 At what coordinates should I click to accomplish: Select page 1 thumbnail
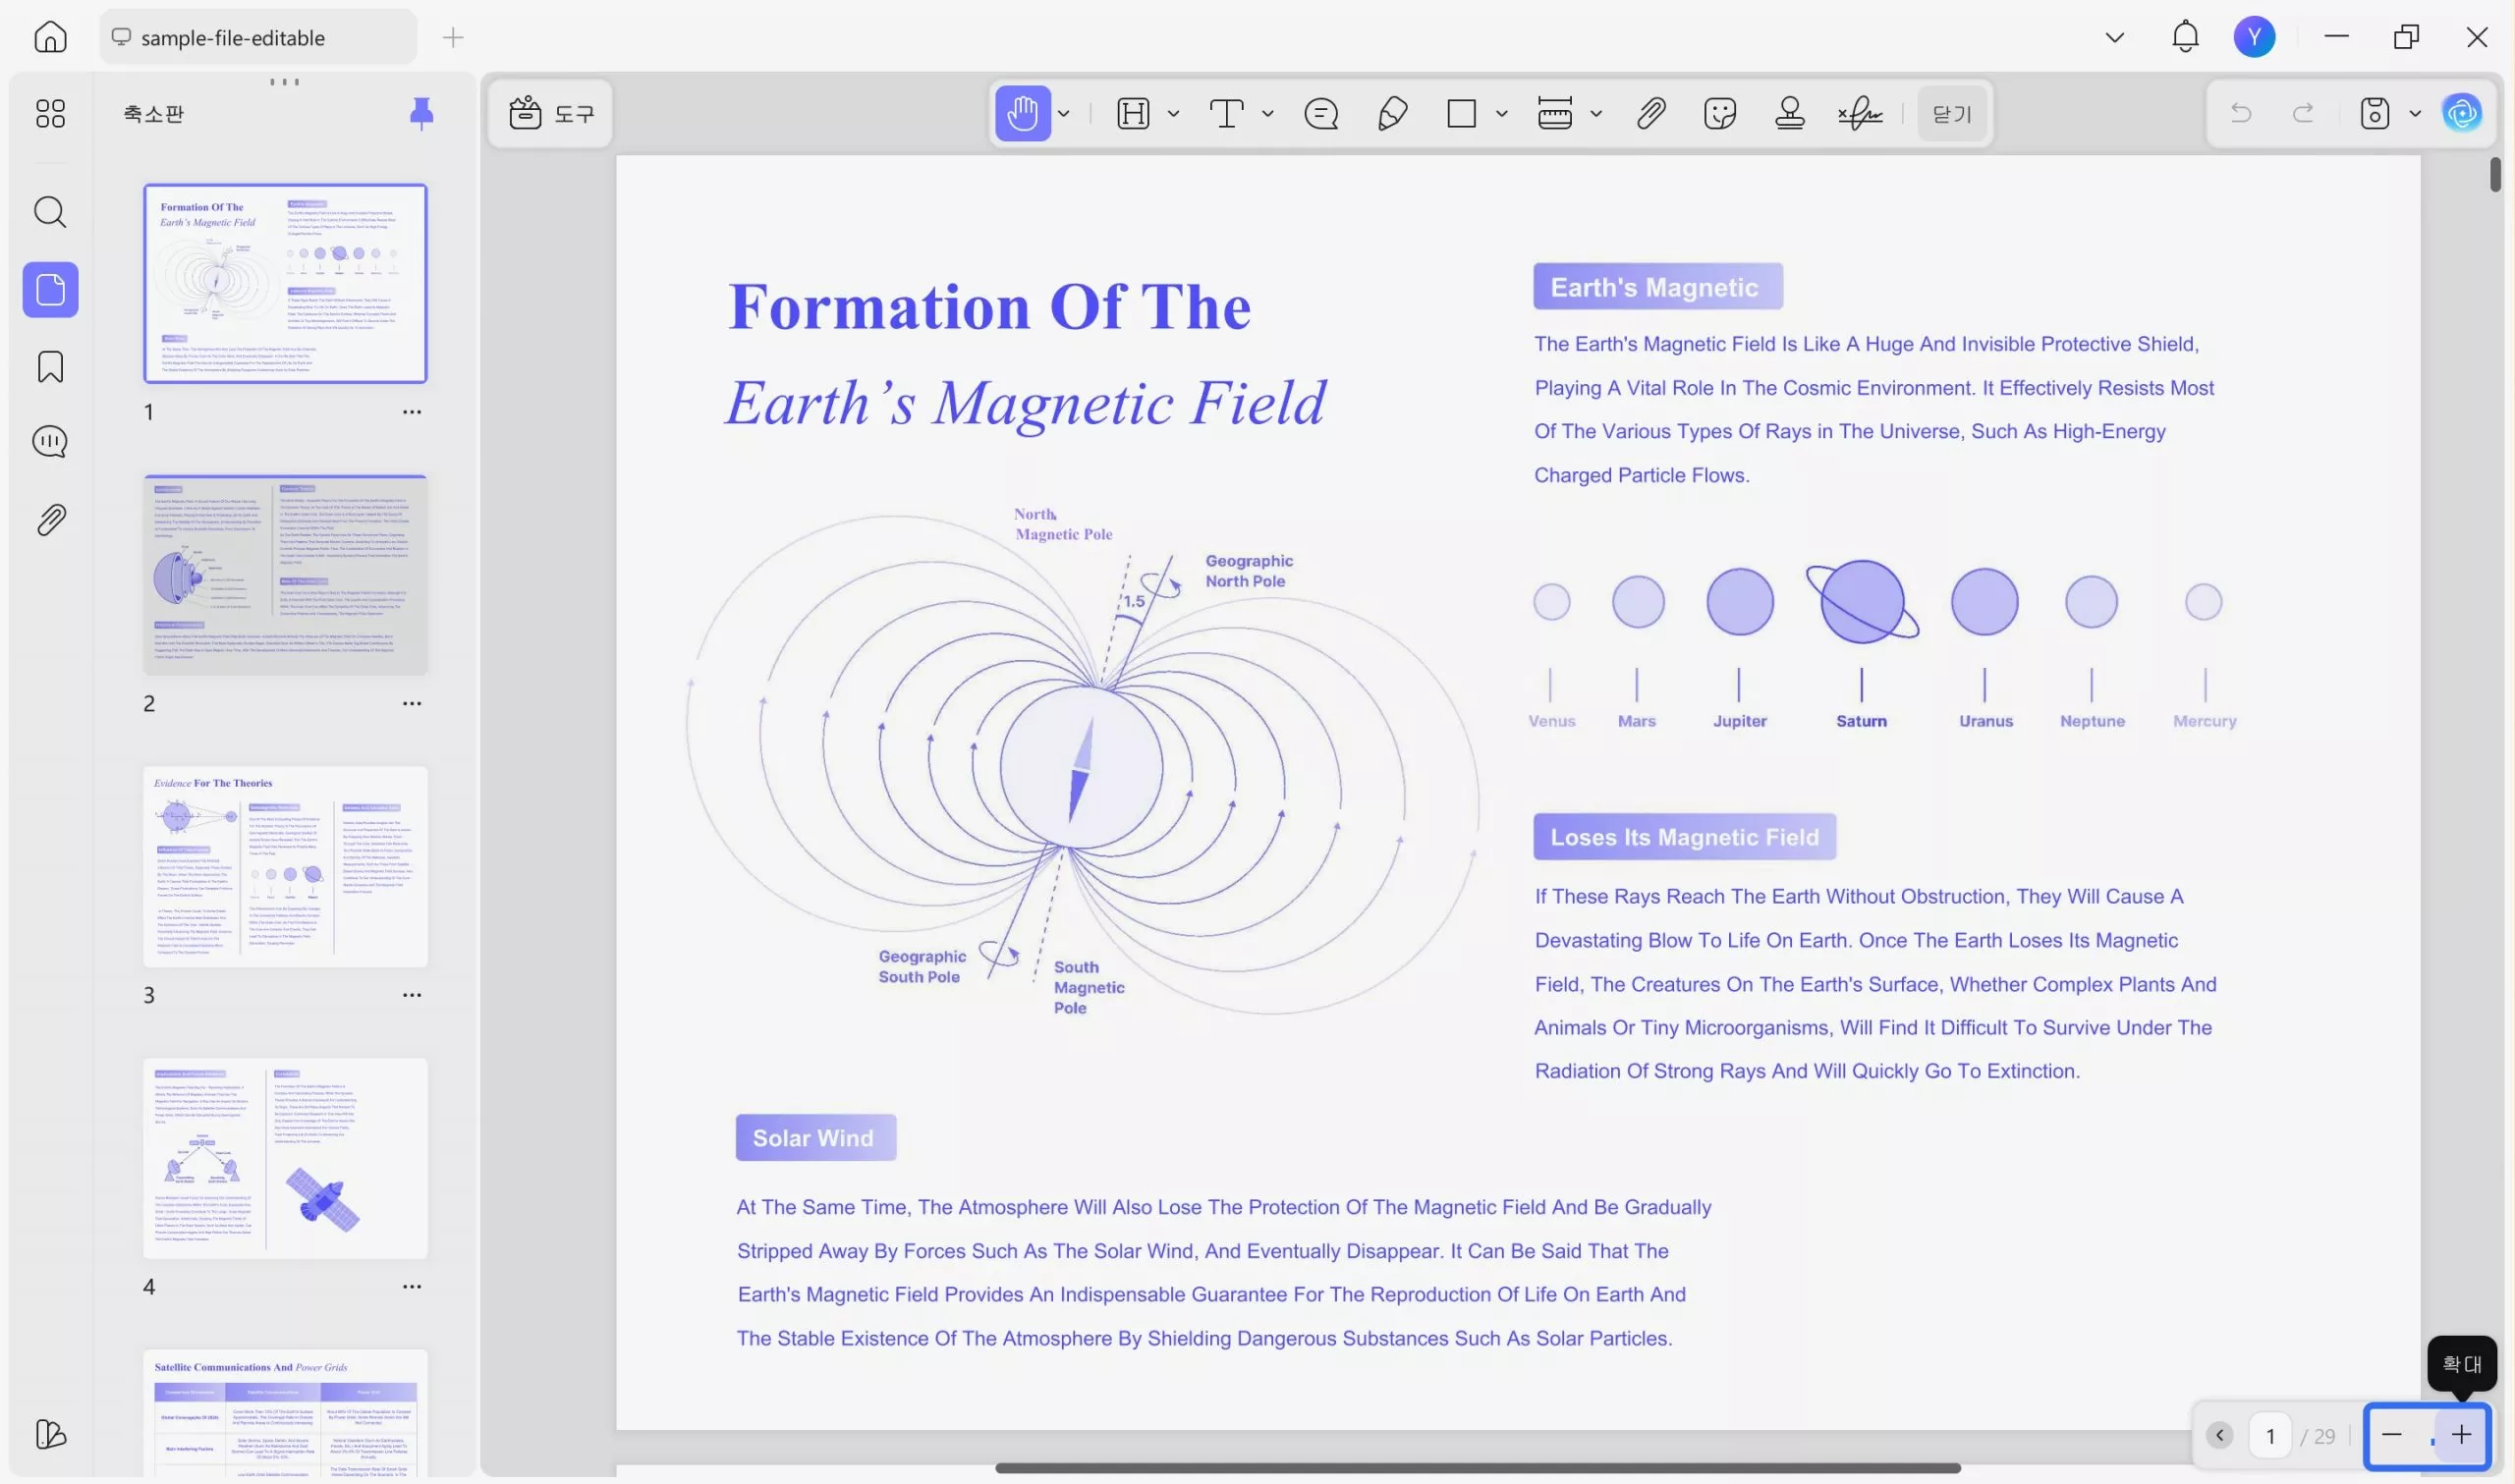click(285, 283)
